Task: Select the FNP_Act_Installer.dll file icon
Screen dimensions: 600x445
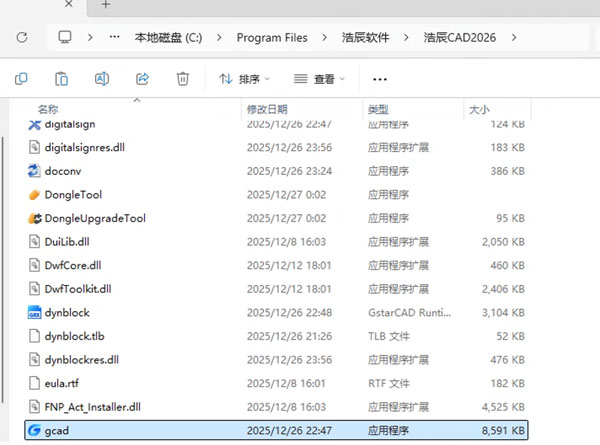Action: pyautogui.click(x=34, y=407)
